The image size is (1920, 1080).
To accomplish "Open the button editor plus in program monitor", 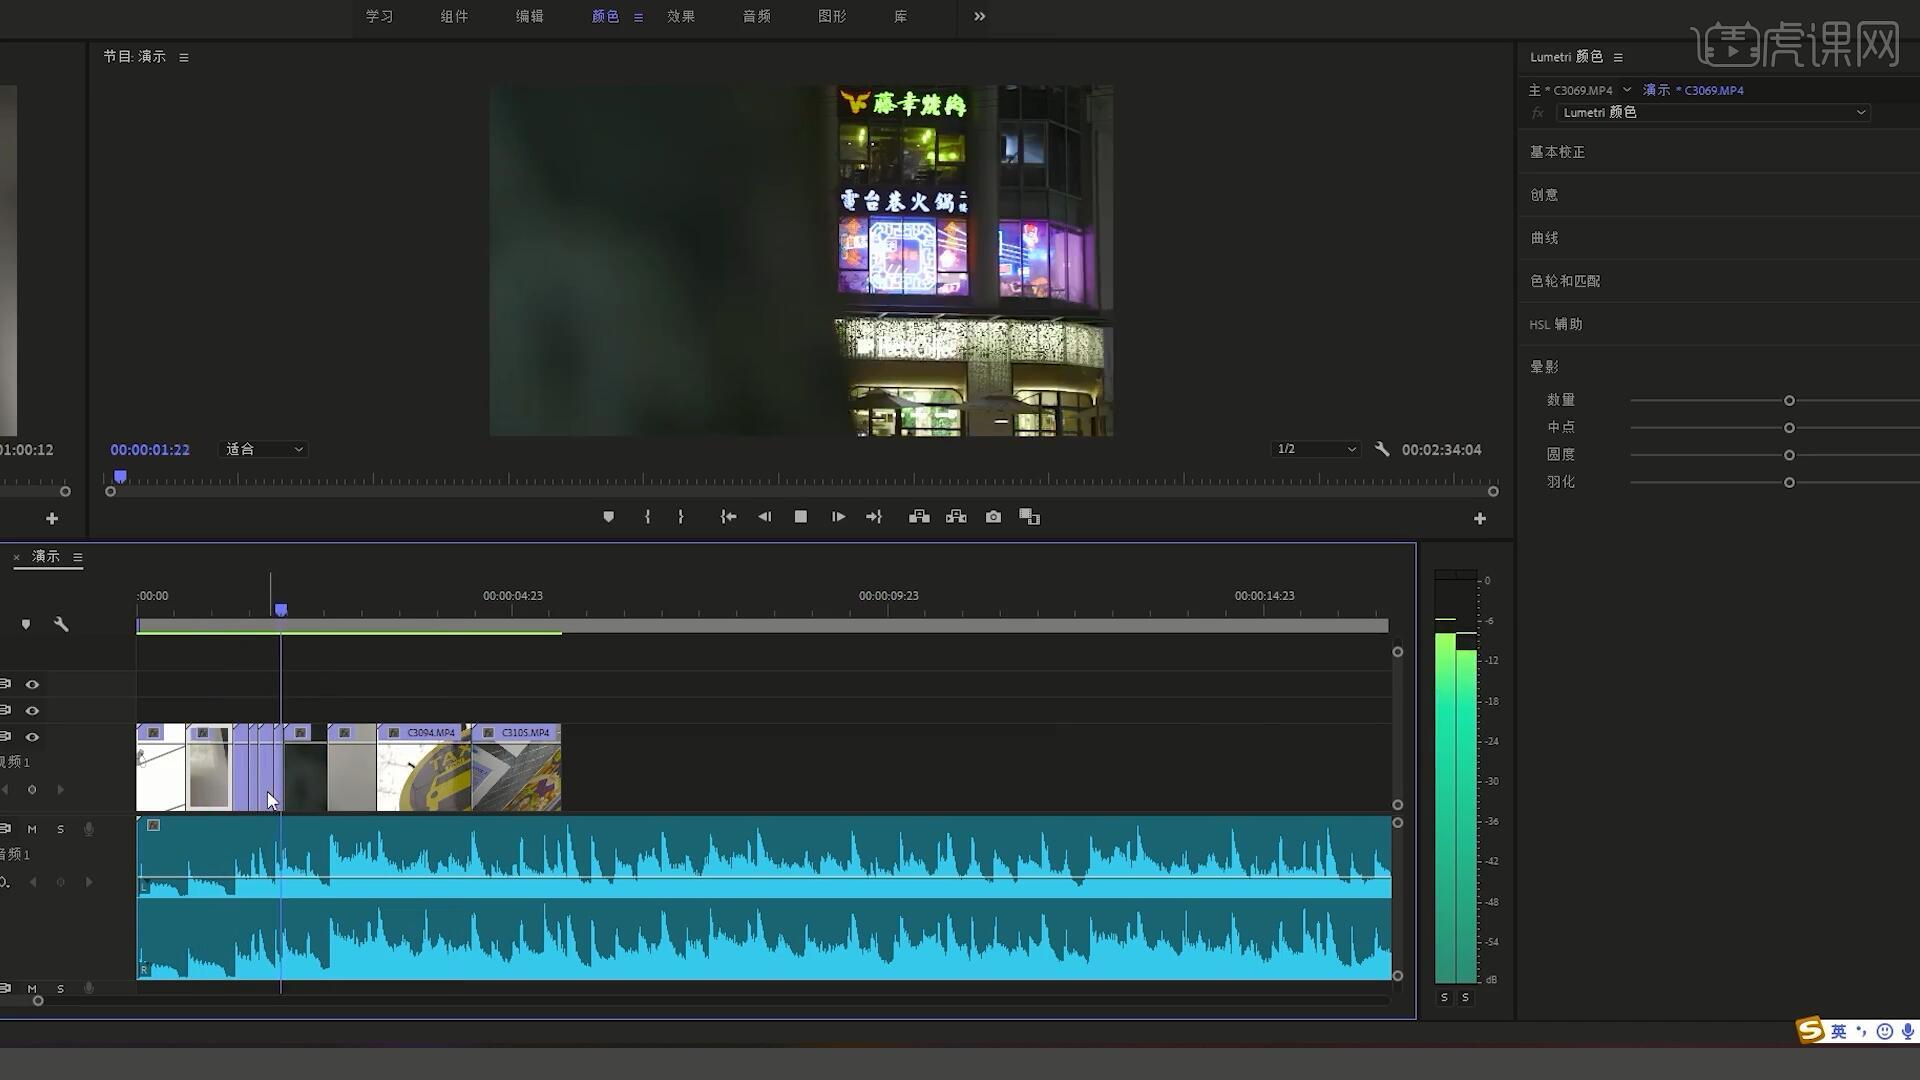I will tap(1480, 518).
